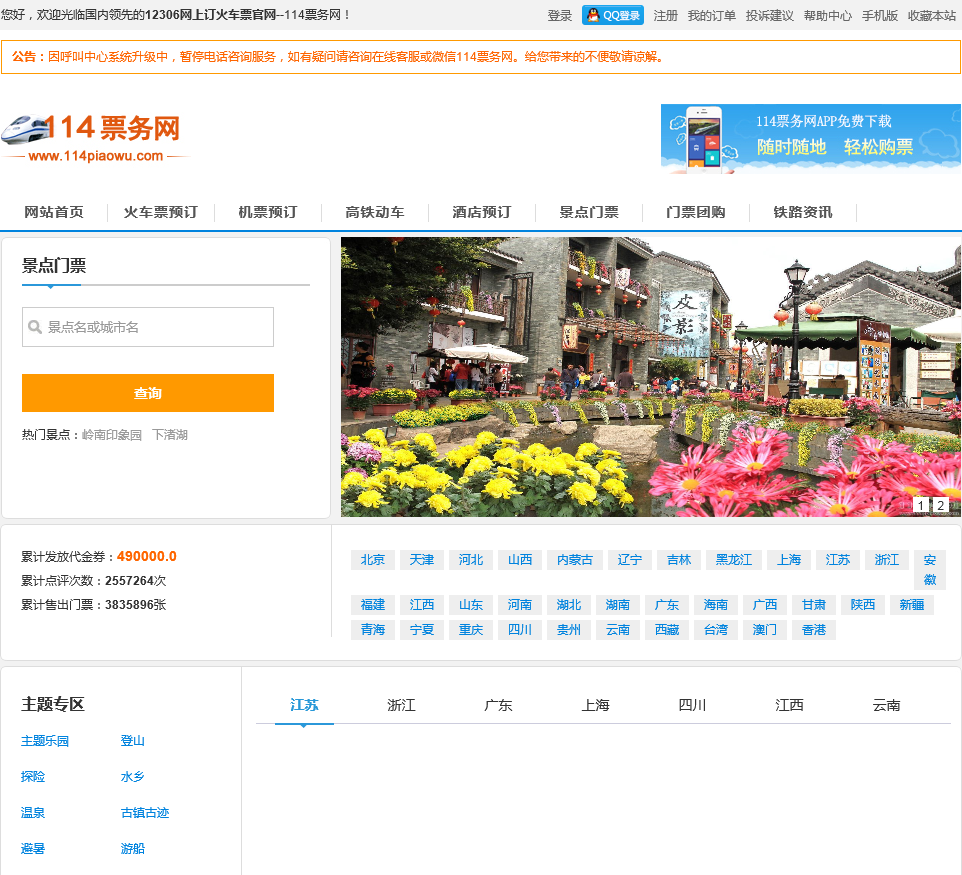This screenshot has width=962, height=875.
Task: Go to 网站首页 in navigation
Action: [54, 212]
